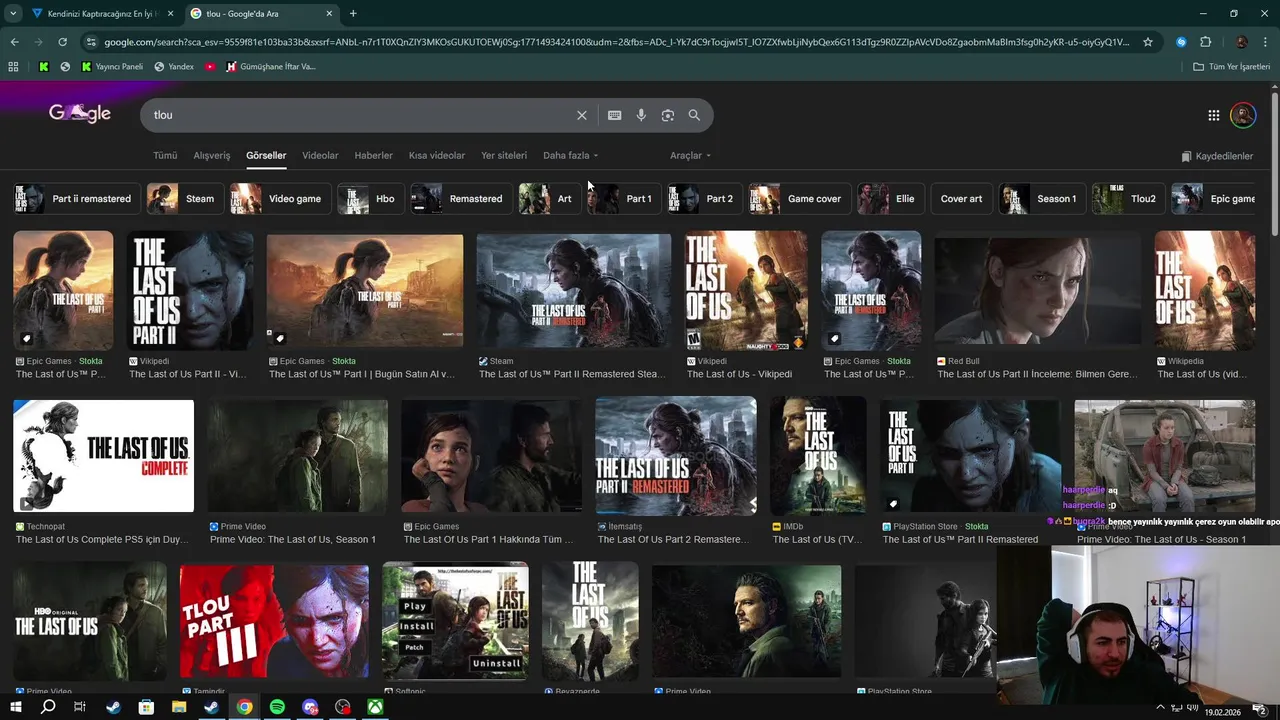1280x720 pixels.
Task: Open File Explorer from the taskbar
Action: coord(179,707)
